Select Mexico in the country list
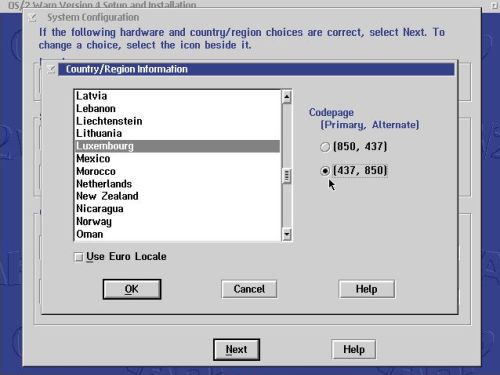Image resolution: width=500 pixels, height=375 pixels. point(178,159)
